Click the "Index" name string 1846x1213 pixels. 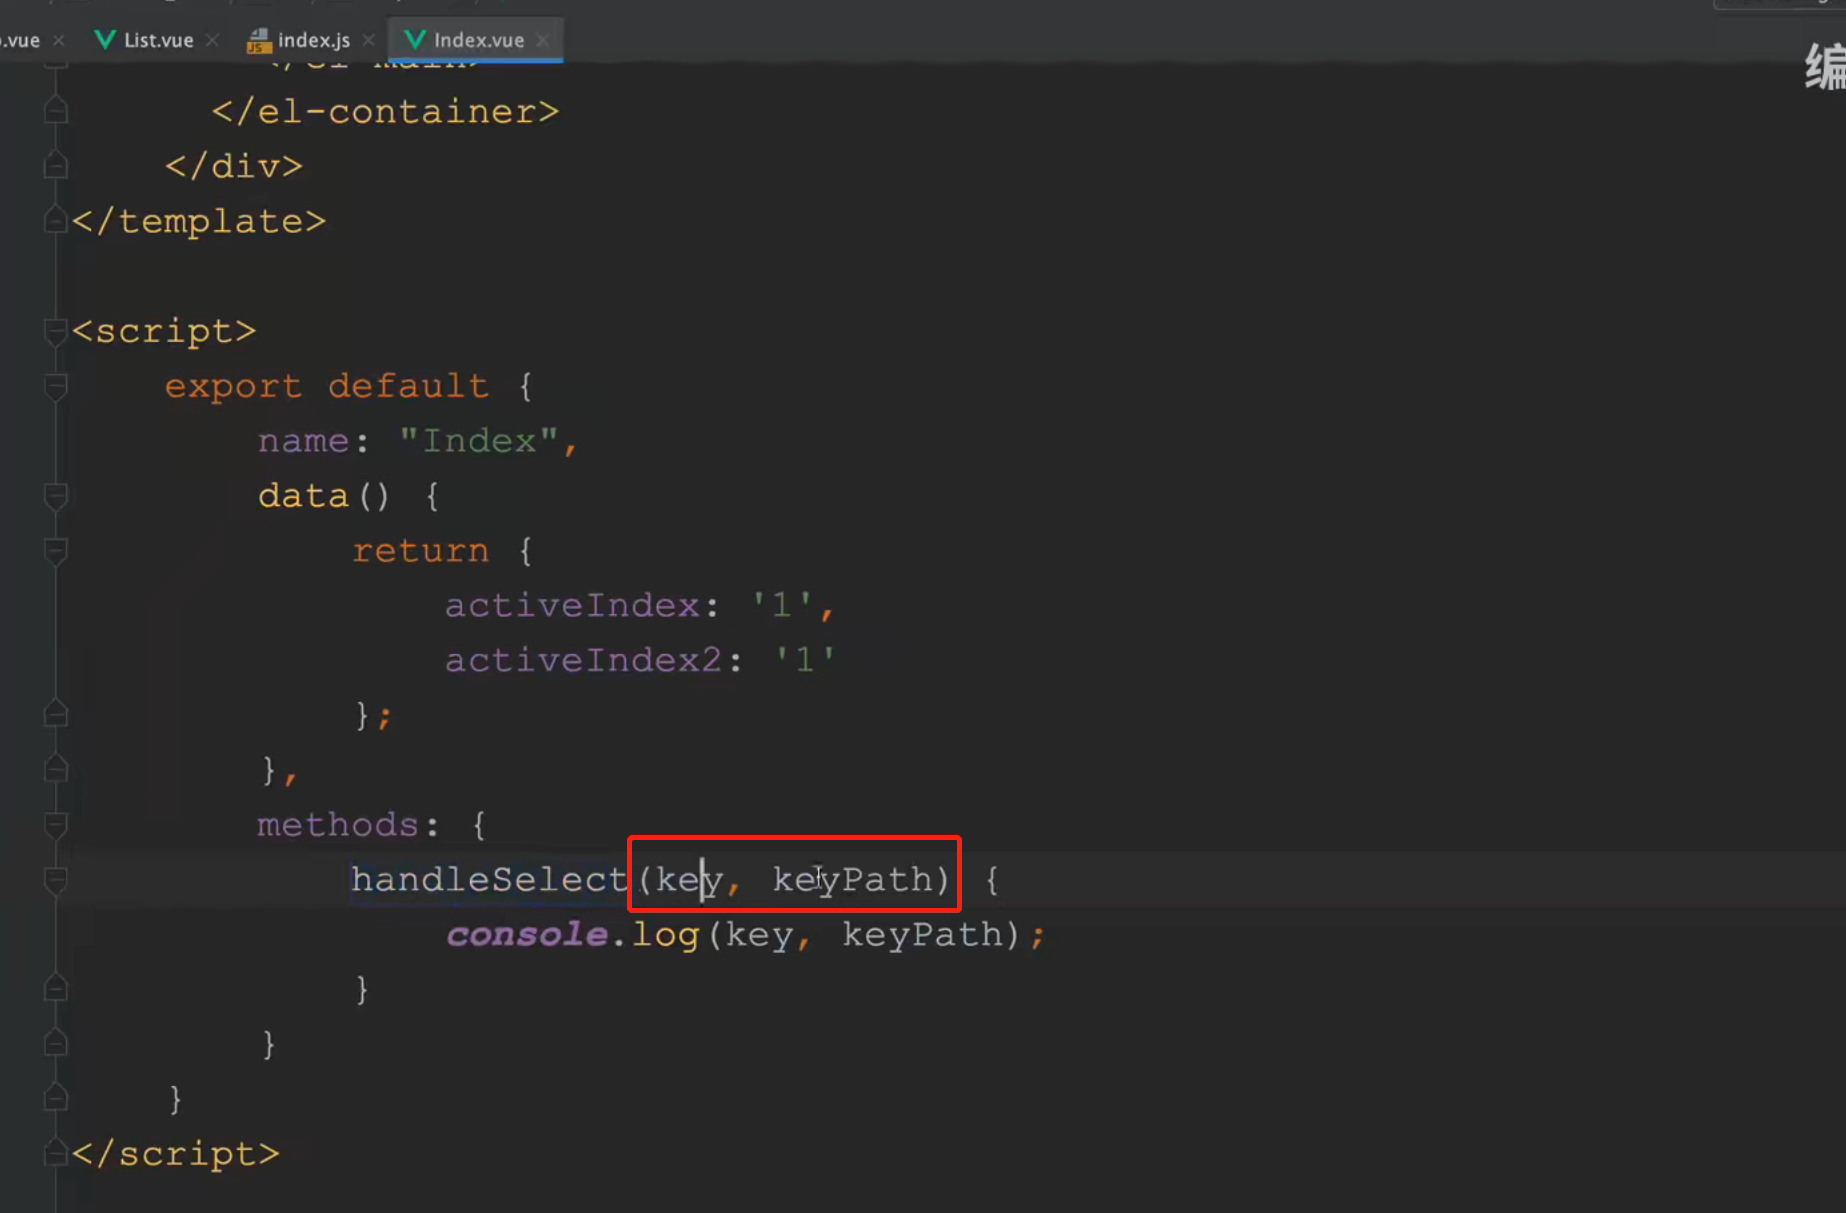[479, 441]
